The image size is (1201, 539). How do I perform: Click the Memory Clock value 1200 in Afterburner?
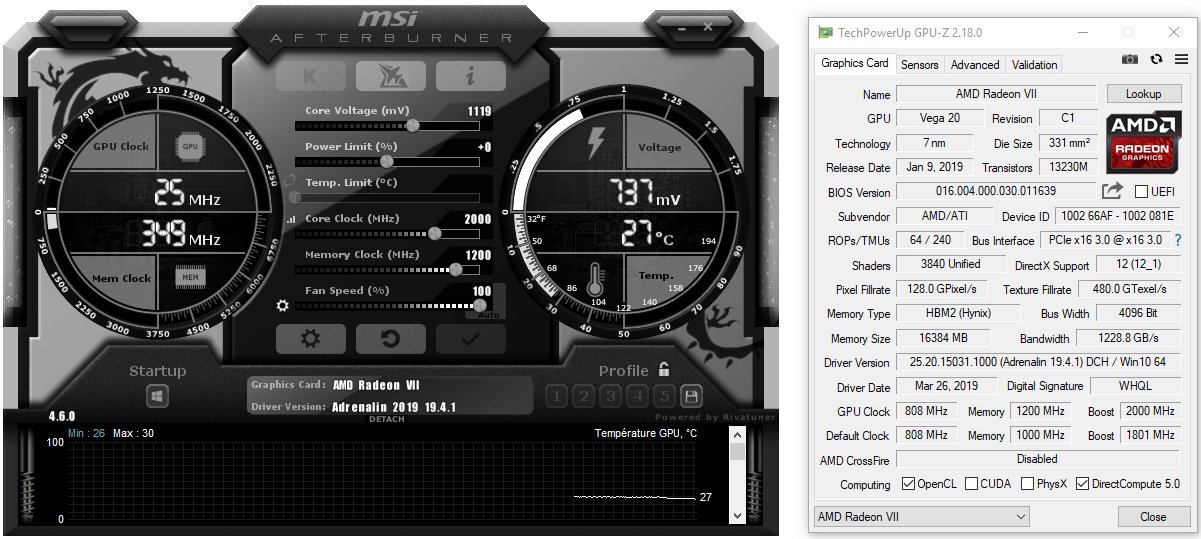(x=478, y=255)
